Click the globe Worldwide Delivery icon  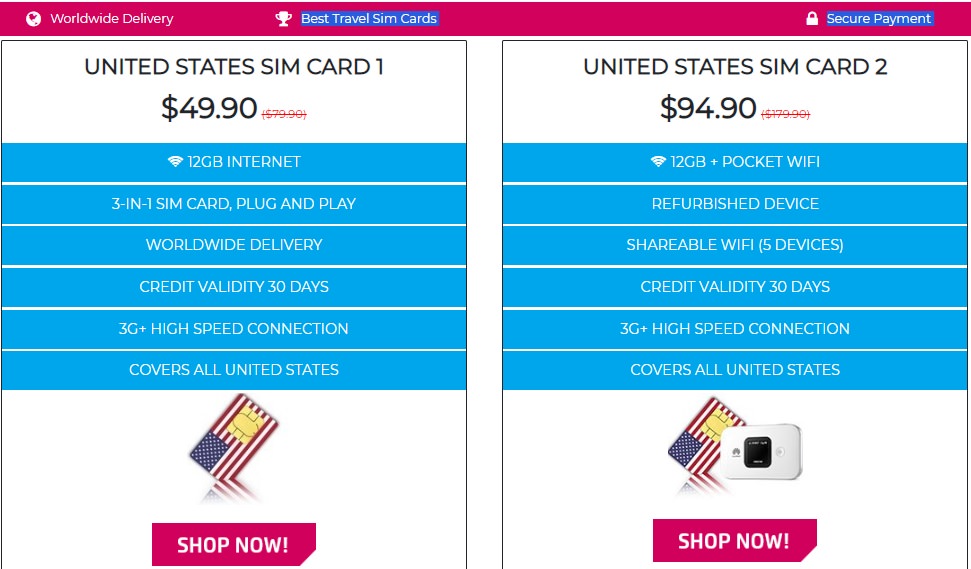pos(33,19)
